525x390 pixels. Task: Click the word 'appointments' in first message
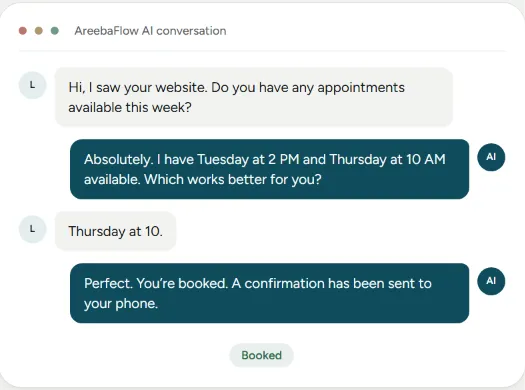point(361,88)
